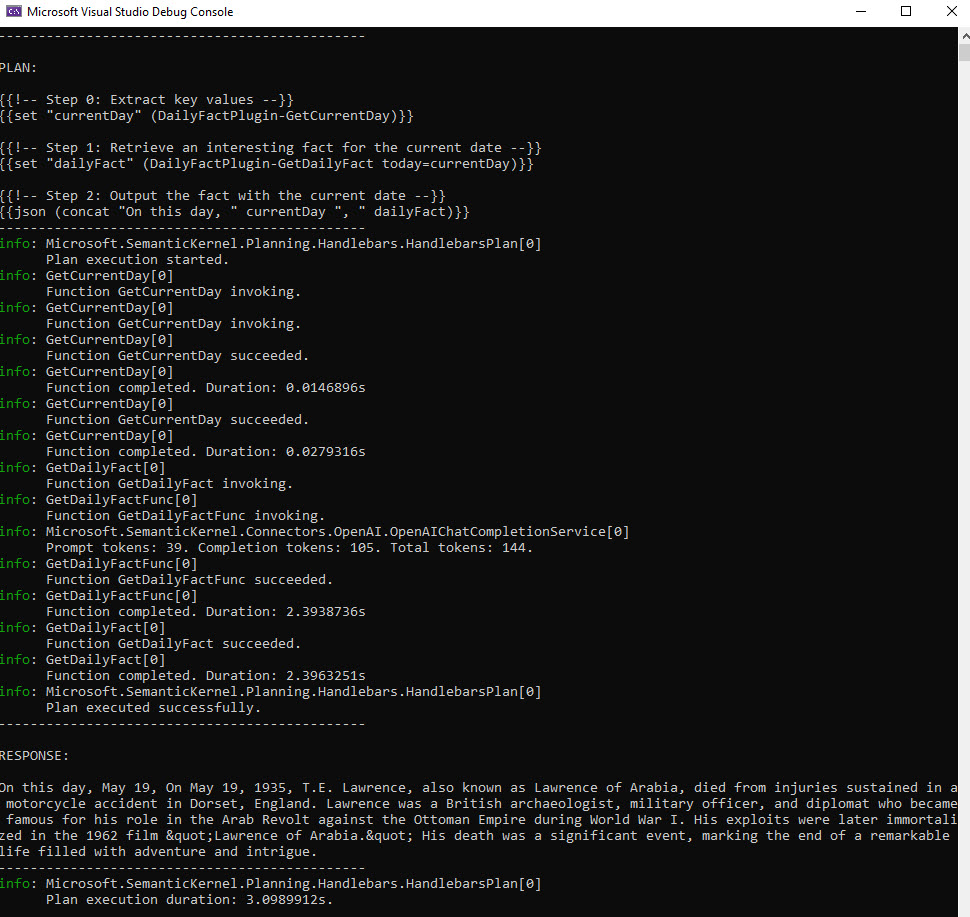Screen dimensions: 970x917
Task: Click "Duration: 0.0146896s" log line
Action: point(205,388)
